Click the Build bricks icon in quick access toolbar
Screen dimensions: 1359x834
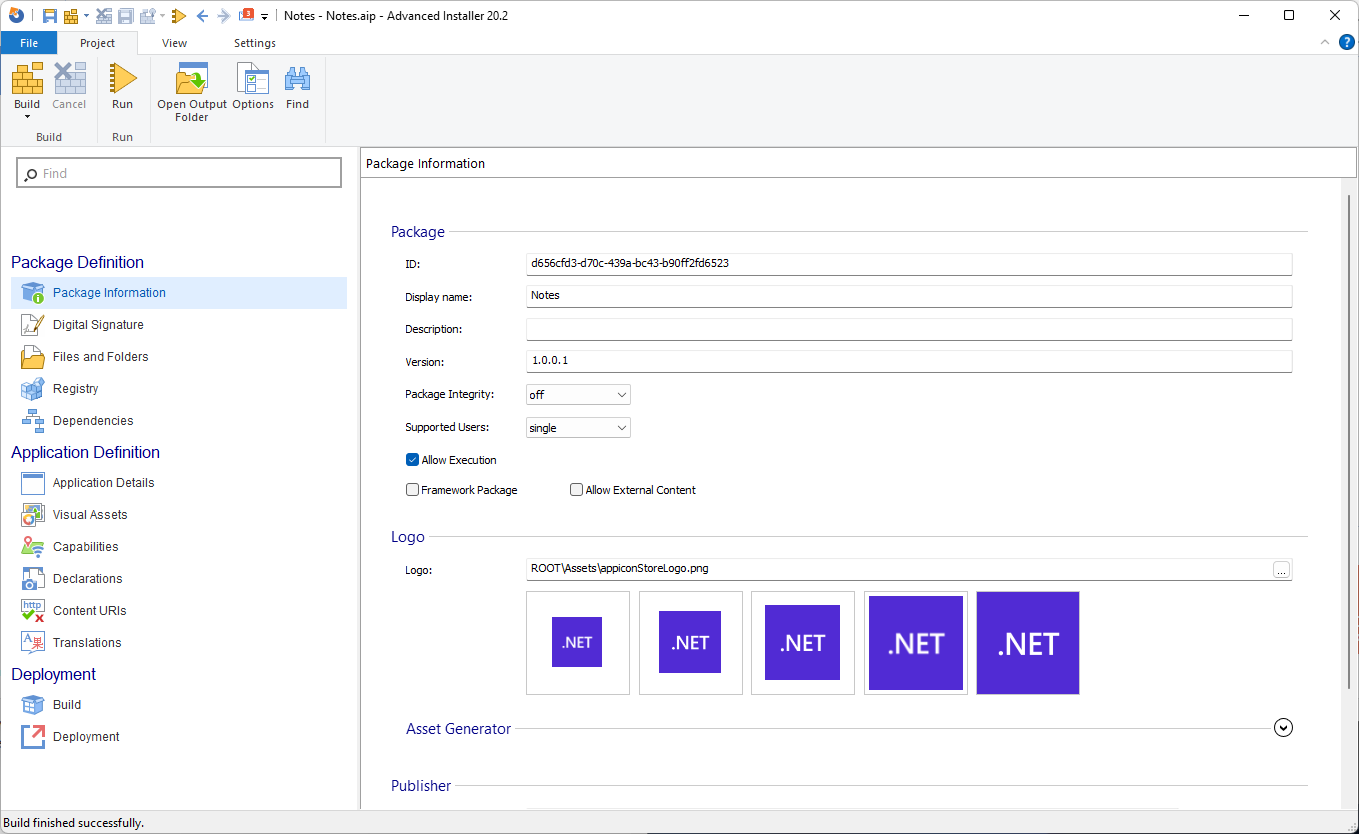71,15
